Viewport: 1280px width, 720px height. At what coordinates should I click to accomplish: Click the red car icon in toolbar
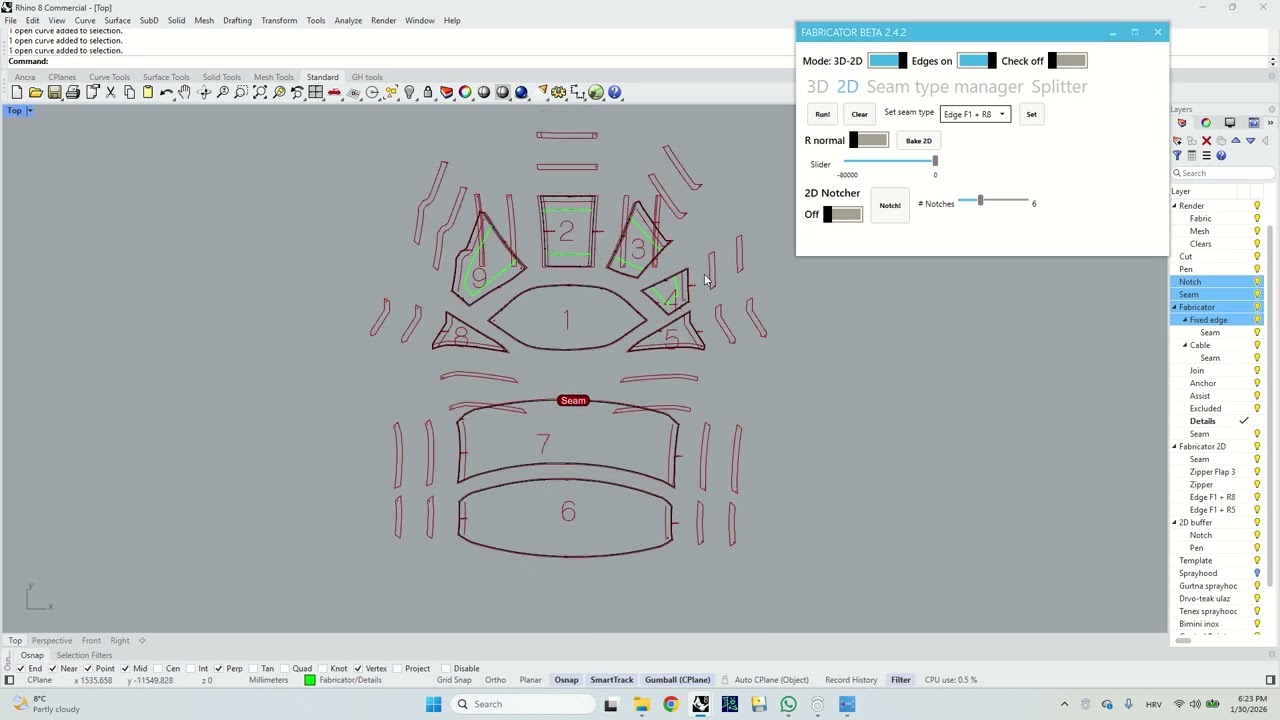(x=334, y=92)
